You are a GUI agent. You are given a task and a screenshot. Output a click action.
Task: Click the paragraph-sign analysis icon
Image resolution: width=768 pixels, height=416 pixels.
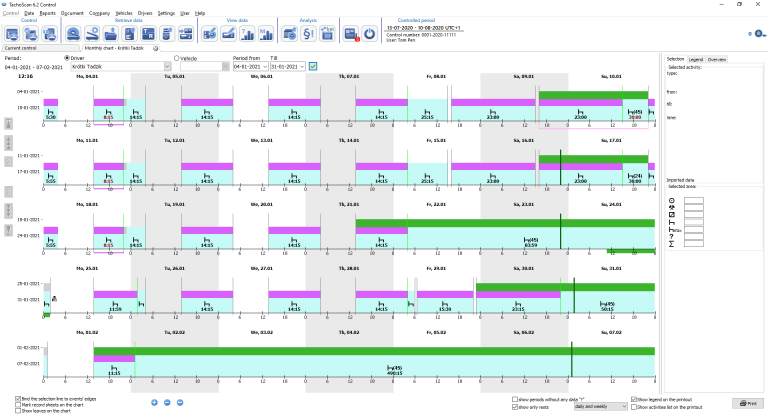(x=309, y=33)
